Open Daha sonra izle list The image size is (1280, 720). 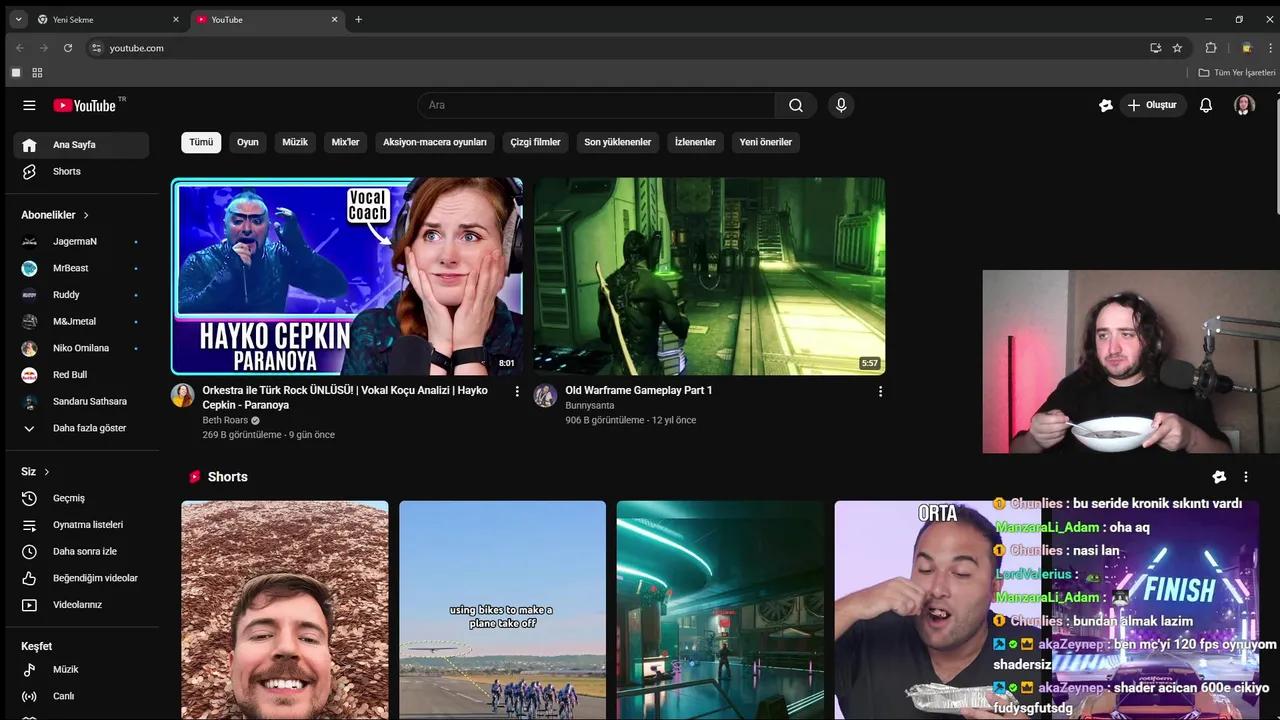click(82, 552)
